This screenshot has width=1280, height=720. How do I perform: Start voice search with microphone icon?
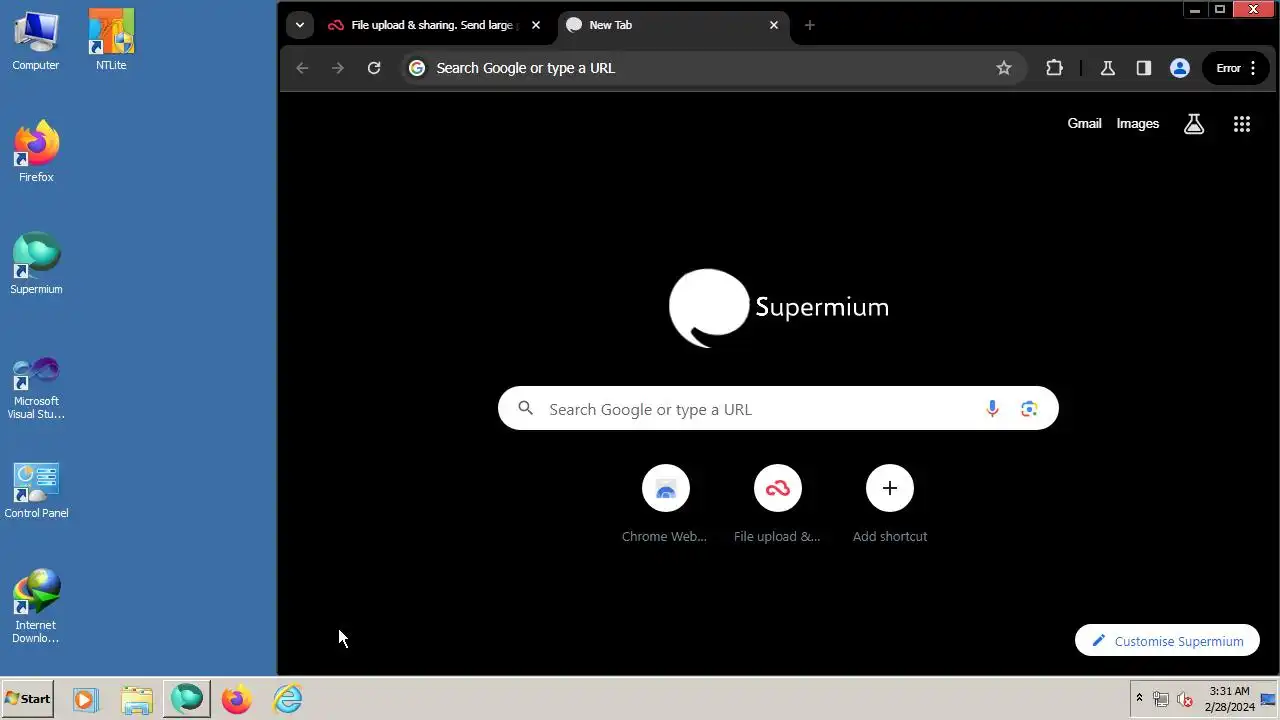point(992,409)
